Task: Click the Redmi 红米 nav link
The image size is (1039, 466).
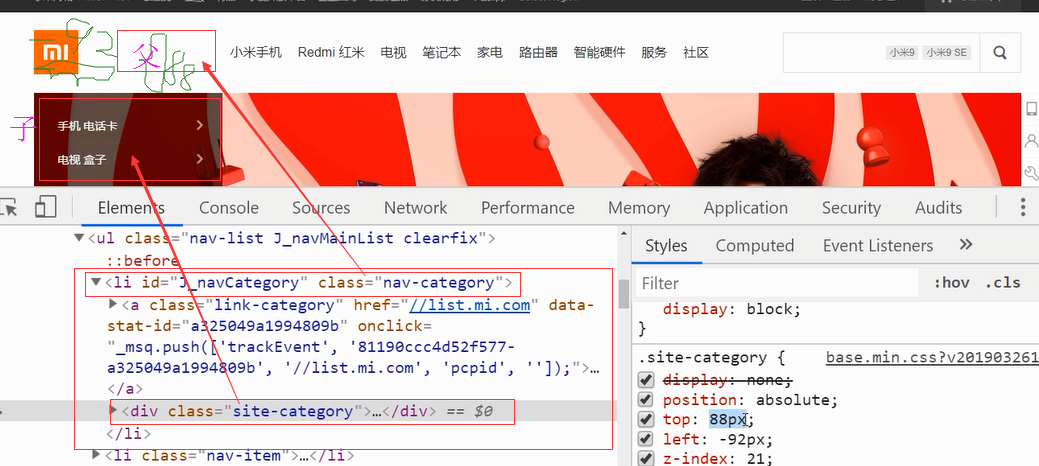Action: [331, 52]
